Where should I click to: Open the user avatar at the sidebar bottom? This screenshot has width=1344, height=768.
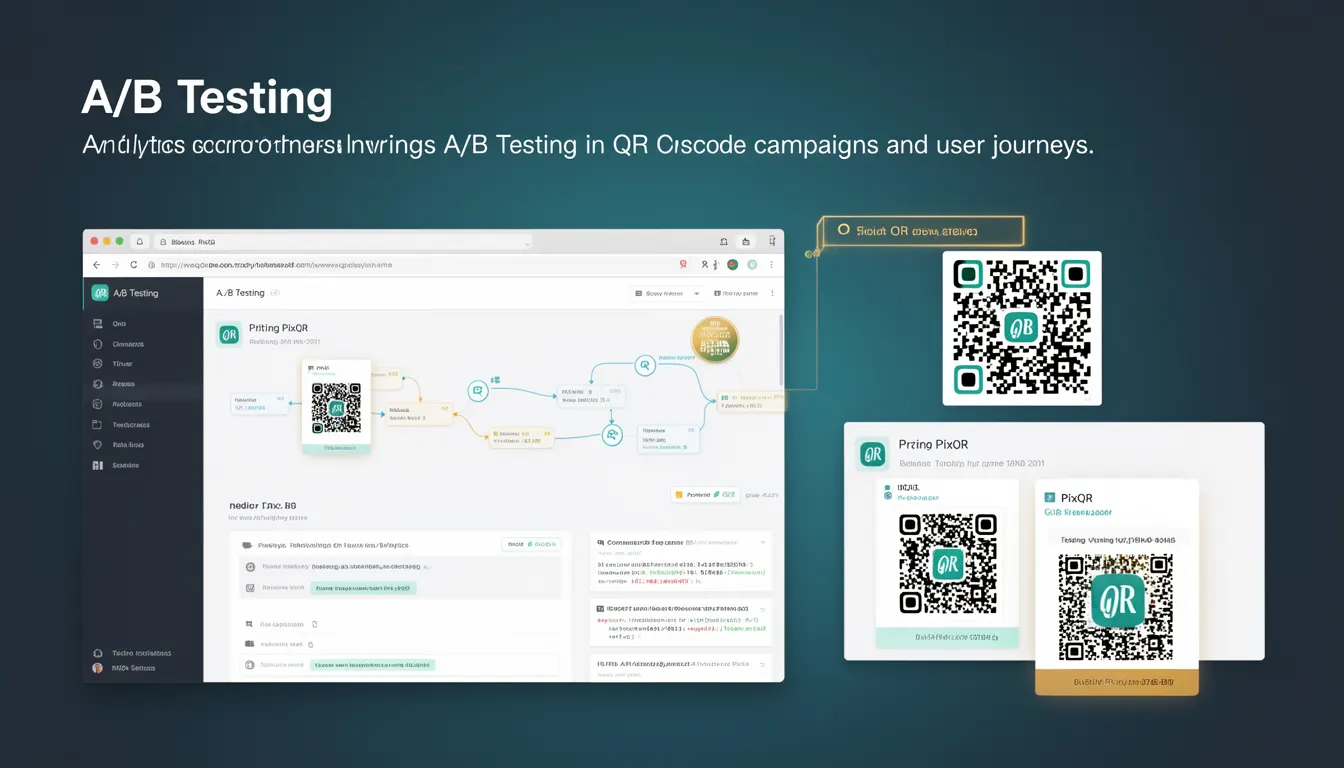point(97,668)
